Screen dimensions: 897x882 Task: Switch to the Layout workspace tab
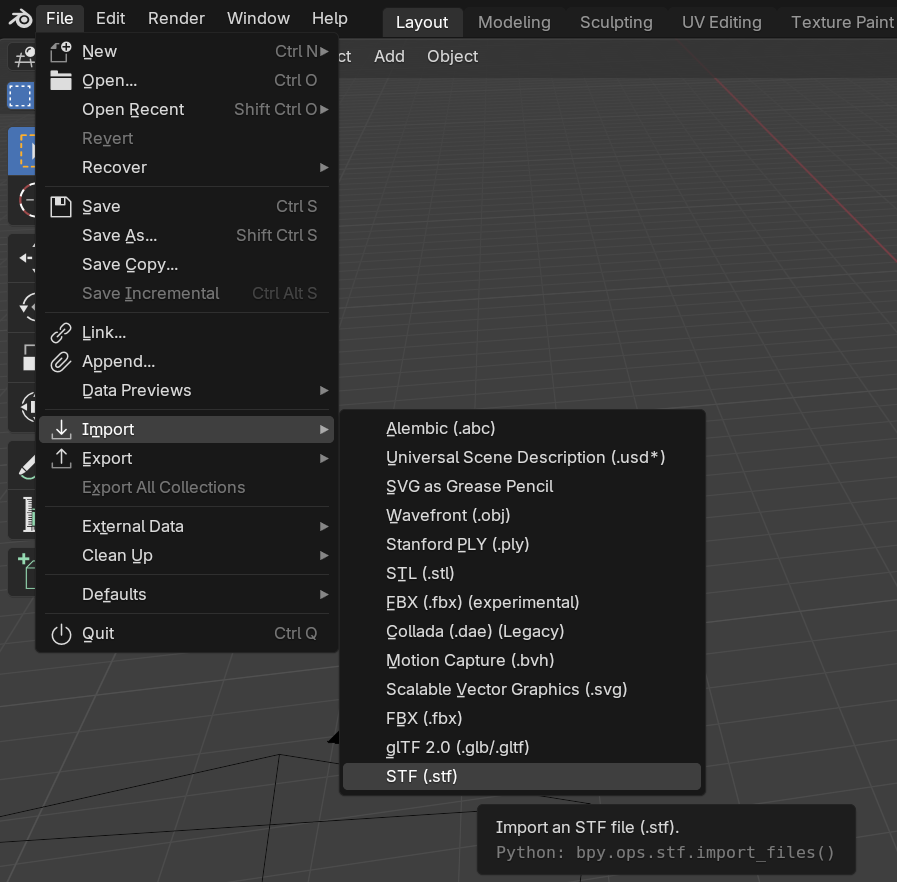point(422,22)
